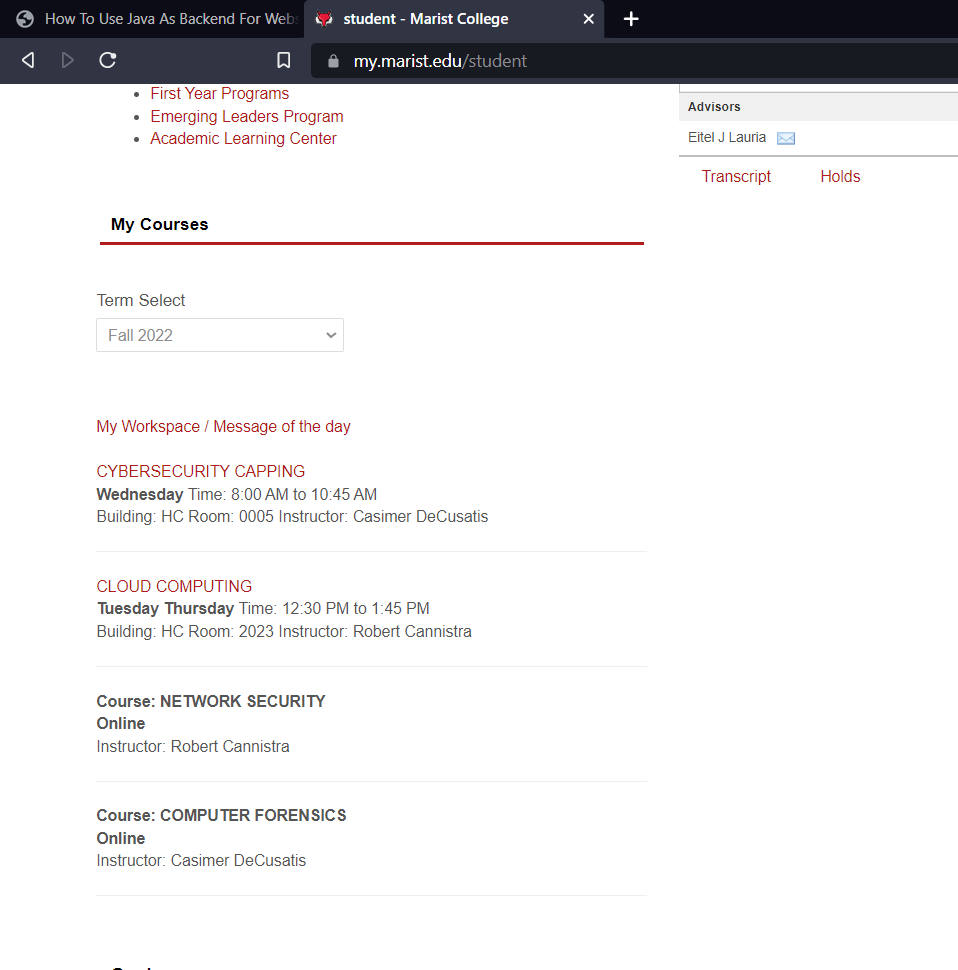Viewport: 958px width, 970px height.
Task: Click the Term Select label
Action: click(x=140, y=300)
